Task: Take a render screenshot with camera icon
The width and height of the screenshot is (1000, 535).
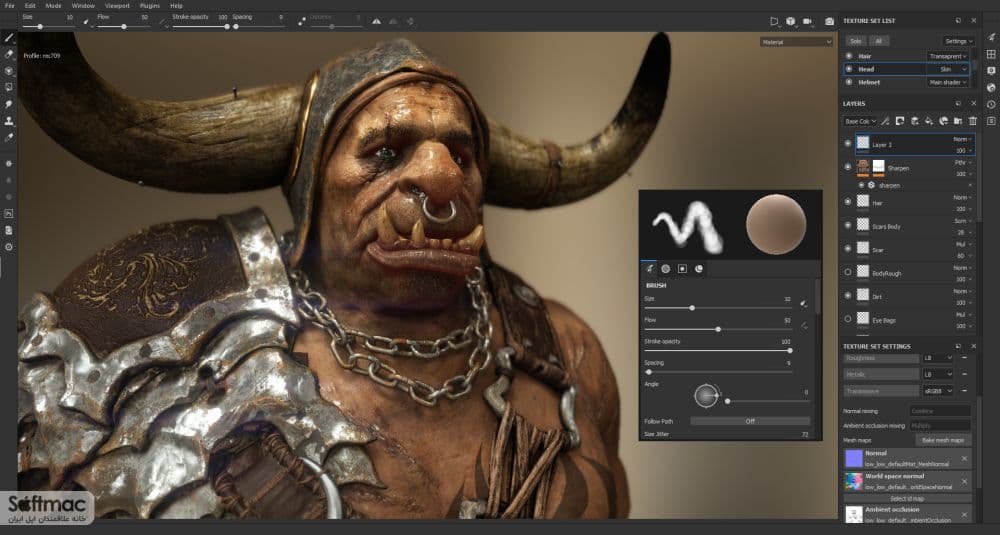Action: [x=829, y=21]
